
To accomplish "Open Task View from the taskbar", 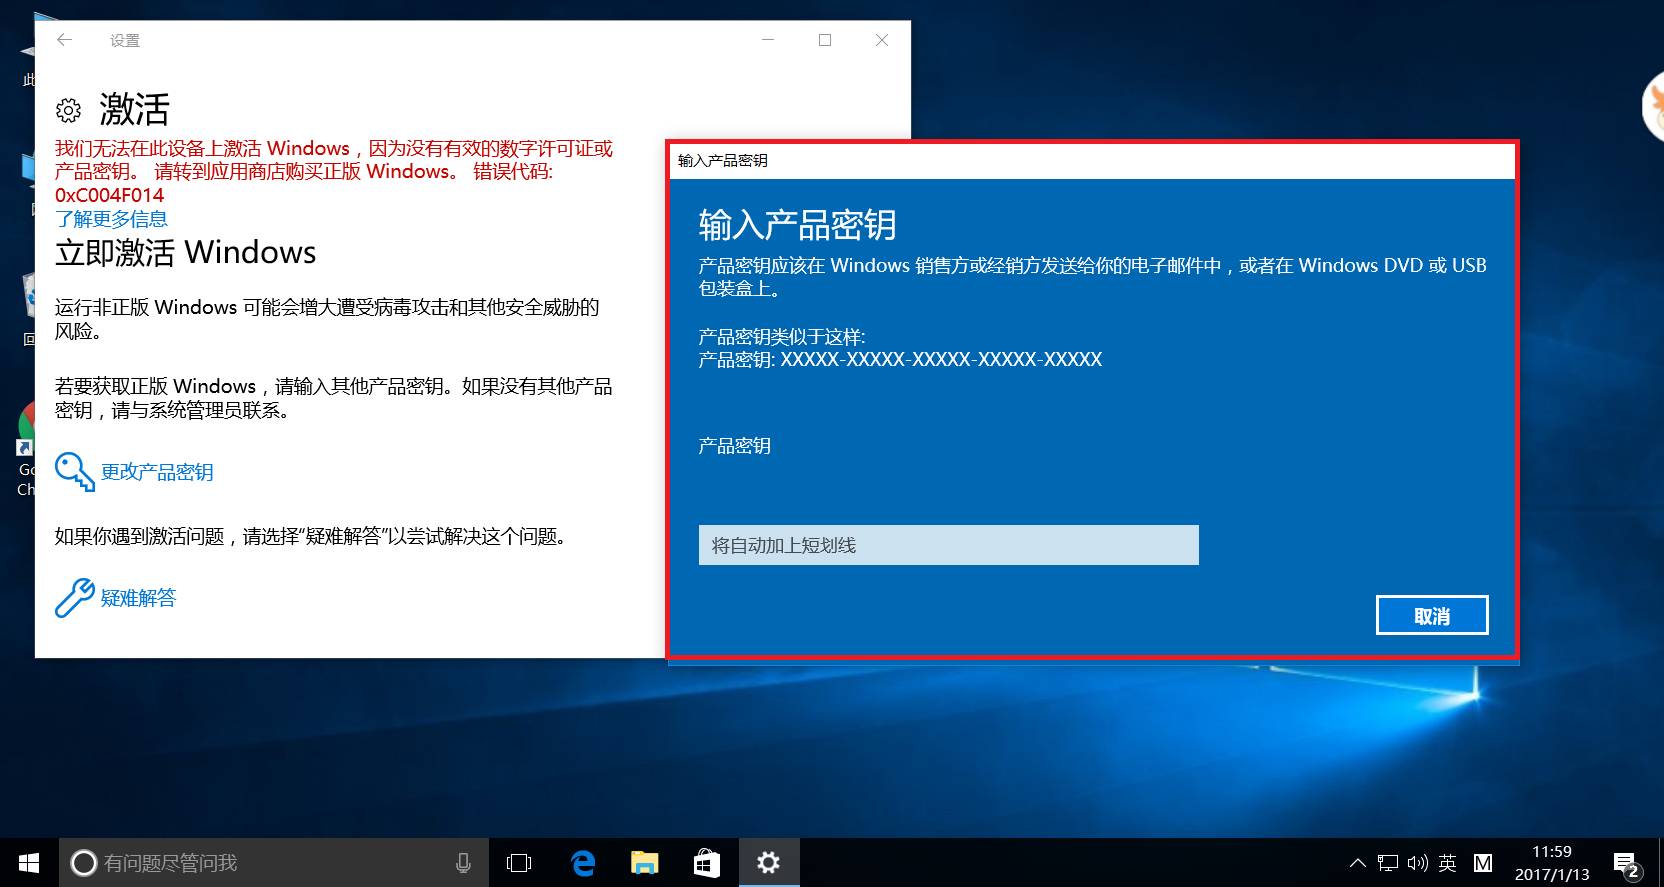I will (x=519, y=862).
